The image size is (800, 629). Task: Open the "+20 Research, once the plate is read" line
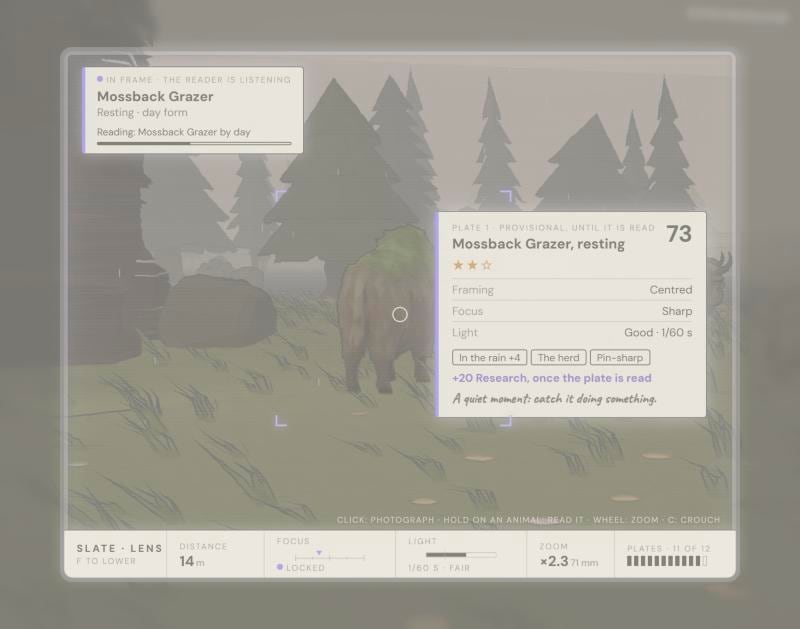pyautogui.click(x=552, y=378)
